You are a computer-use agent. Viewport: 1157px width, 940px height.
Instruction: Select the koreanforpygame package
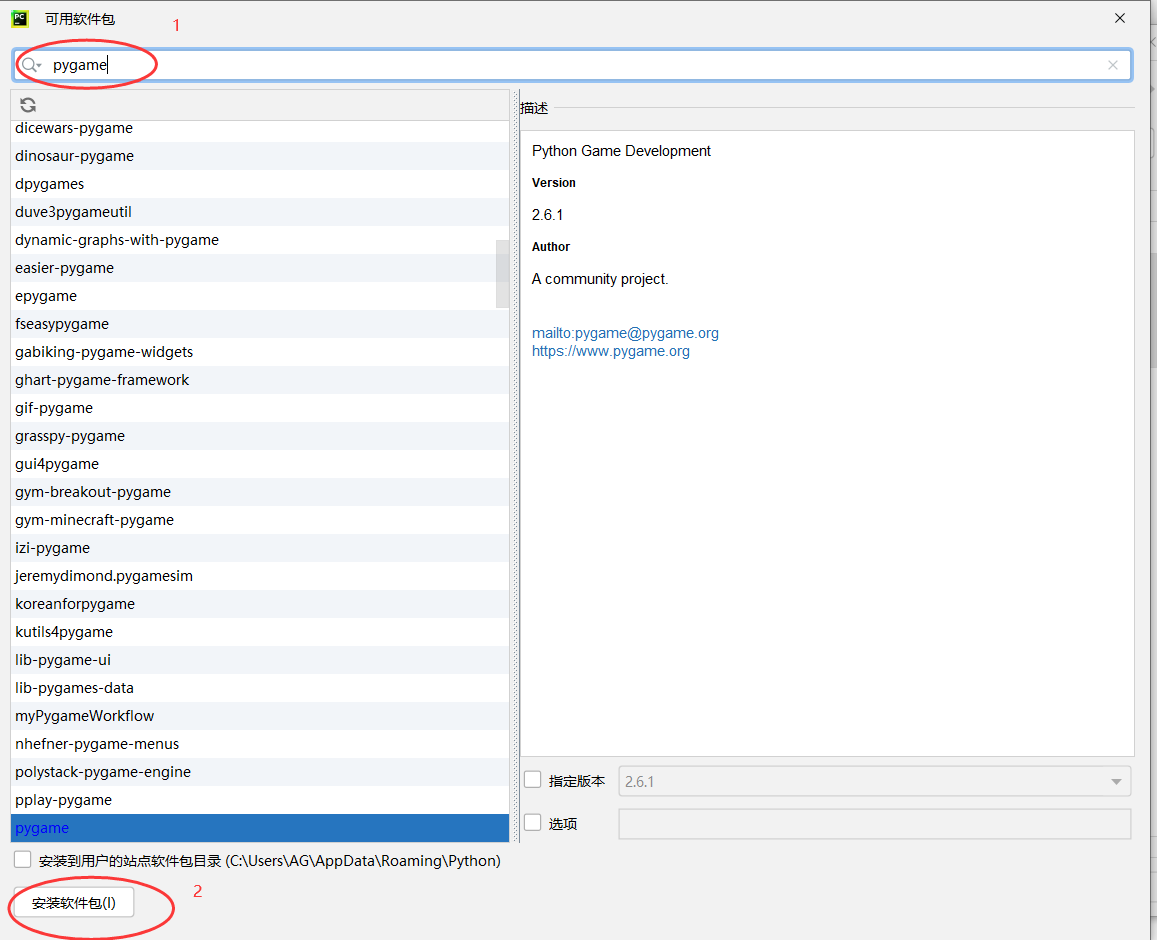pos(260,605)
